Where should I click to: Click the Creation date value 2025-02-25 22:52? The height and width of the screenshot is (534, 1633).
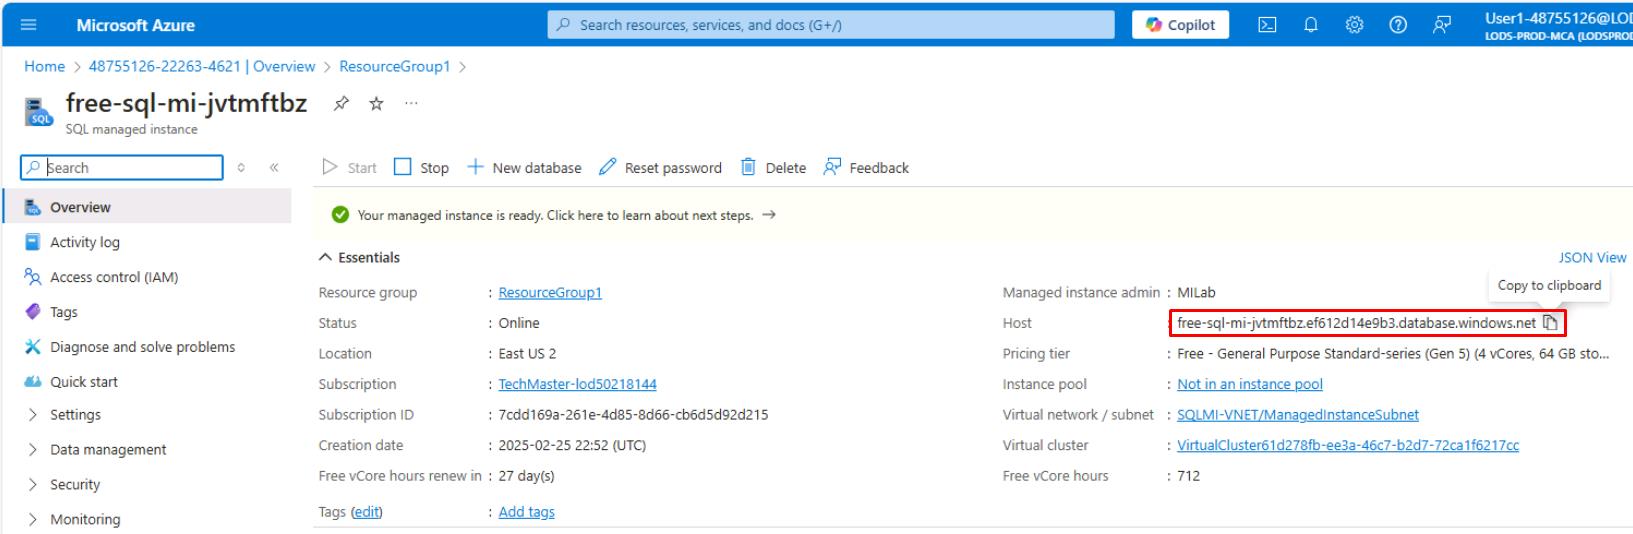click(x=572, y=446)
